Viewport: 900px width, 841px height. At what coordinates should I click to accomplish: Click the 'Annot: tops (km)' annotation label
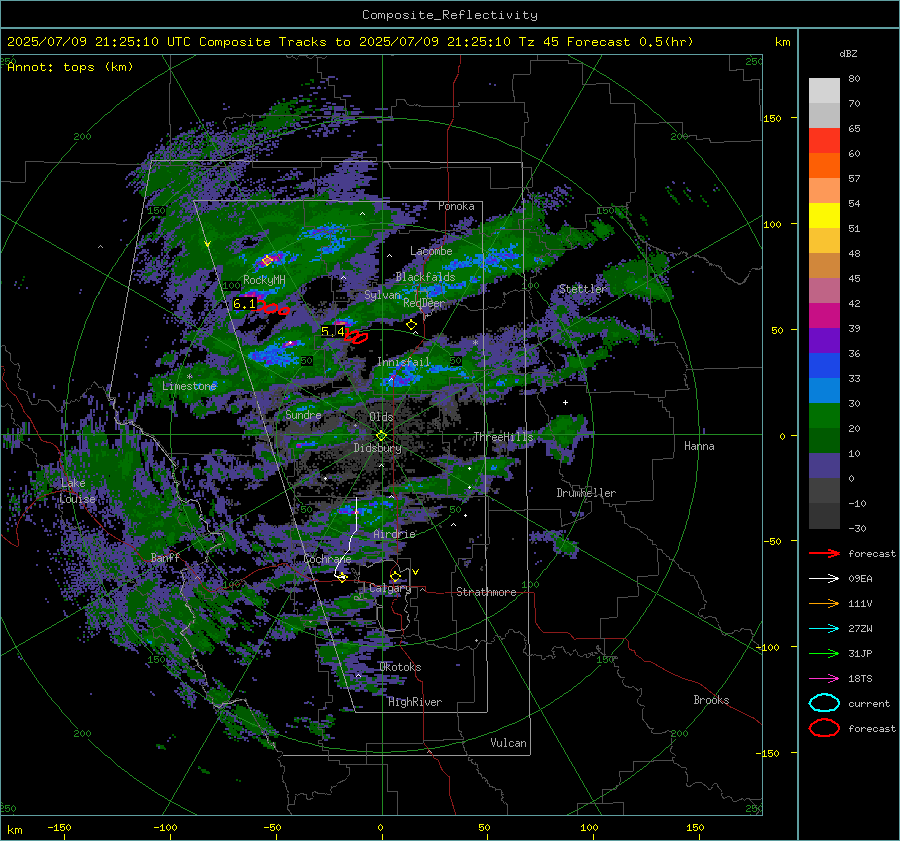pyautogui.click(x=70, y=67)
